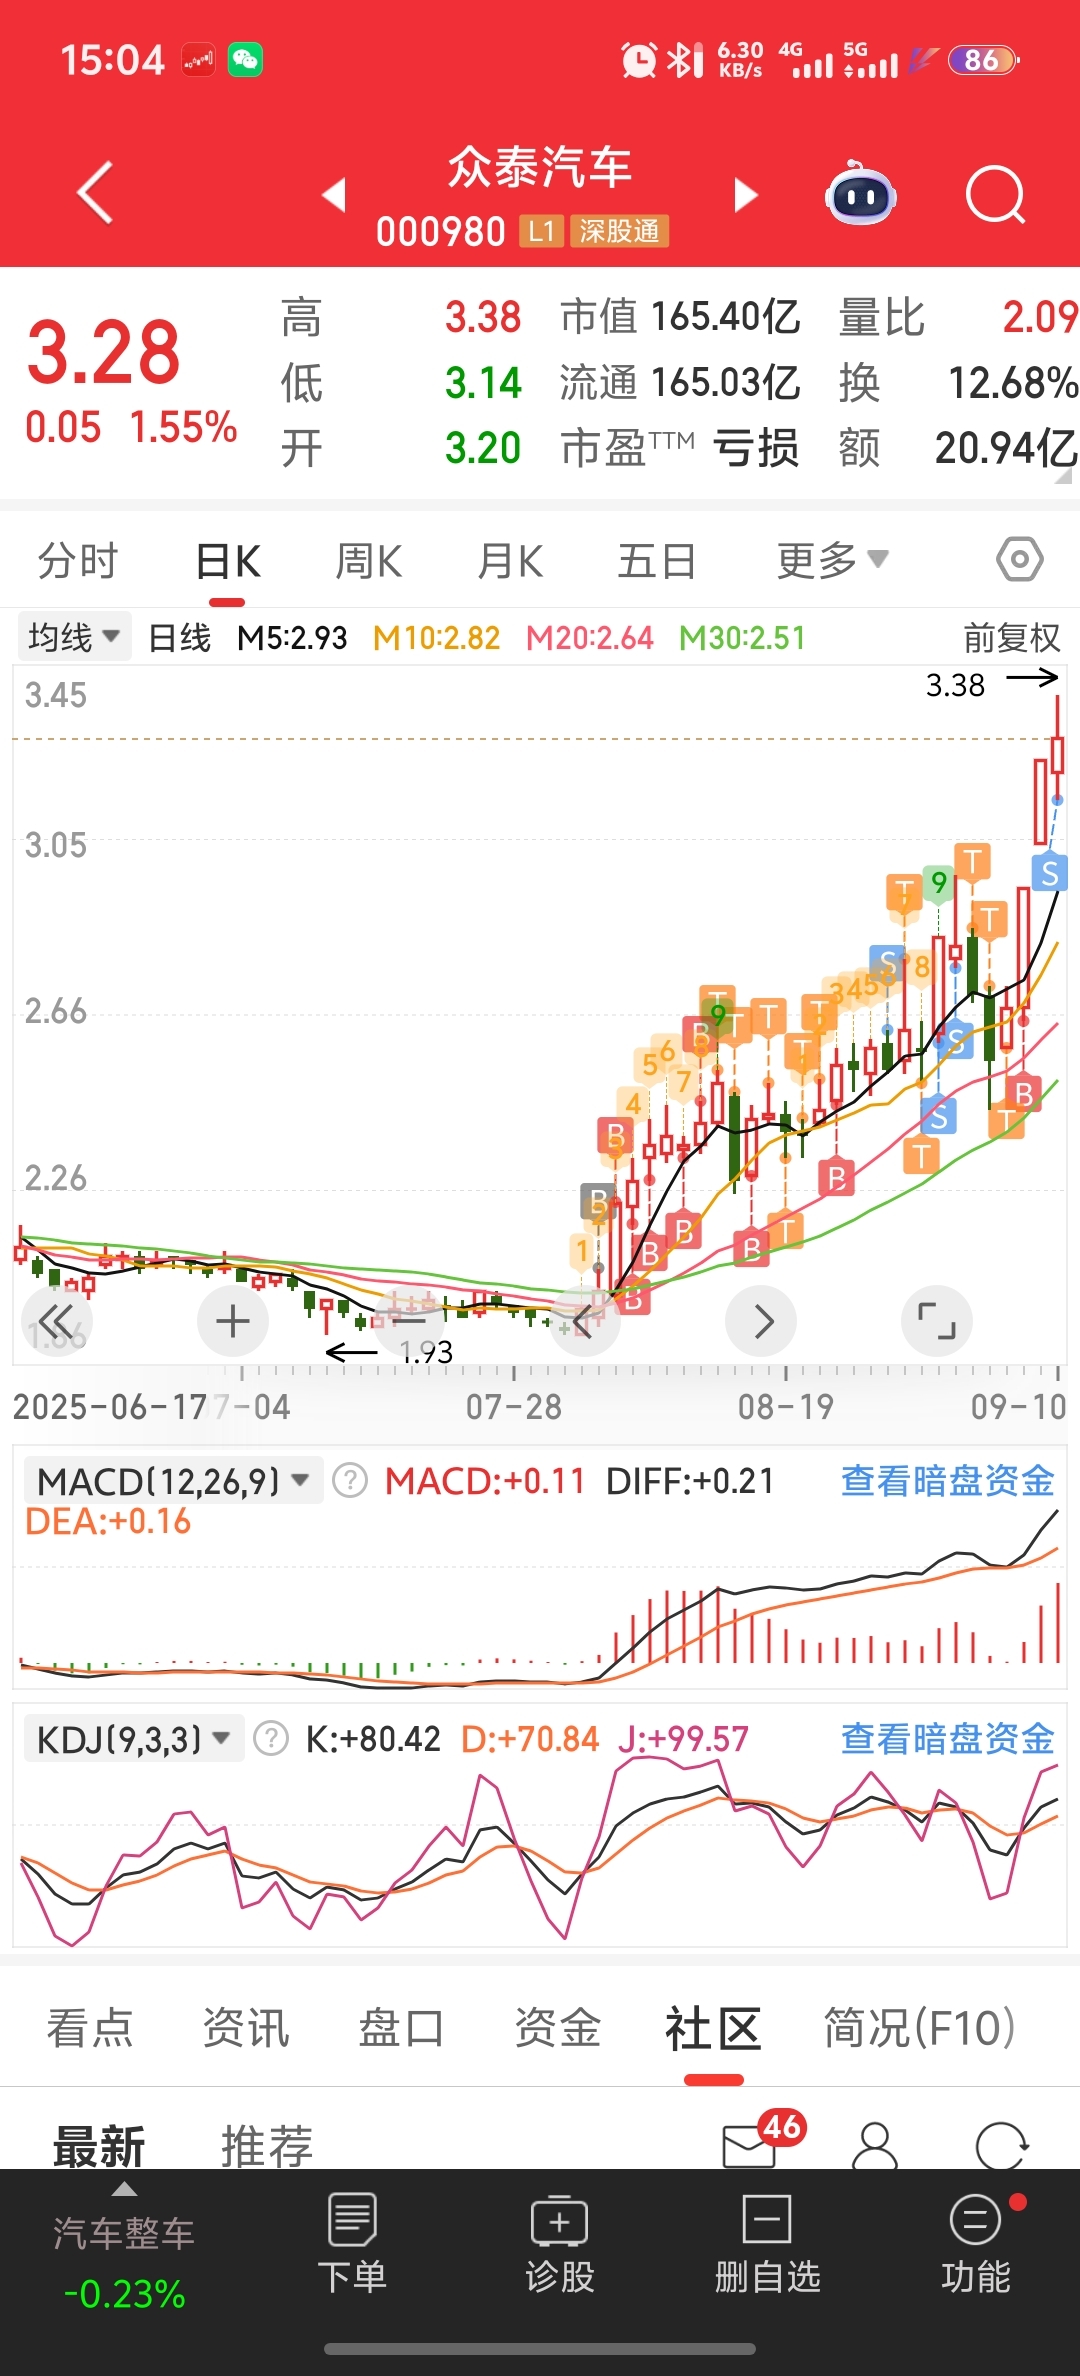Tap 查看暗盘资金 link beside MACD

click(x=947, y=1481)
